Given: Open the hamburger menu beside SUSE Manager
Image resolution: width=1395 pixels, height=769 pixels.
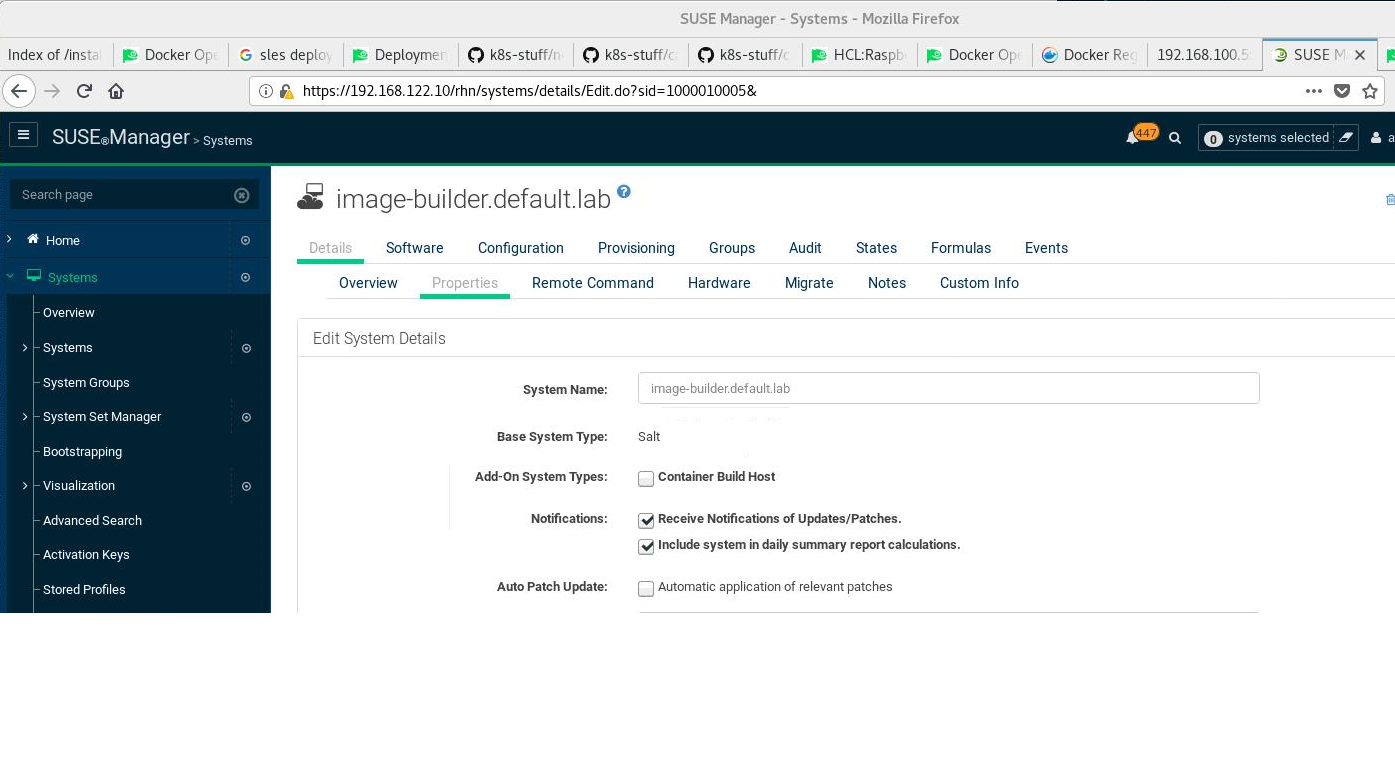Looking at the screenshot, I should tap(23, 135).
